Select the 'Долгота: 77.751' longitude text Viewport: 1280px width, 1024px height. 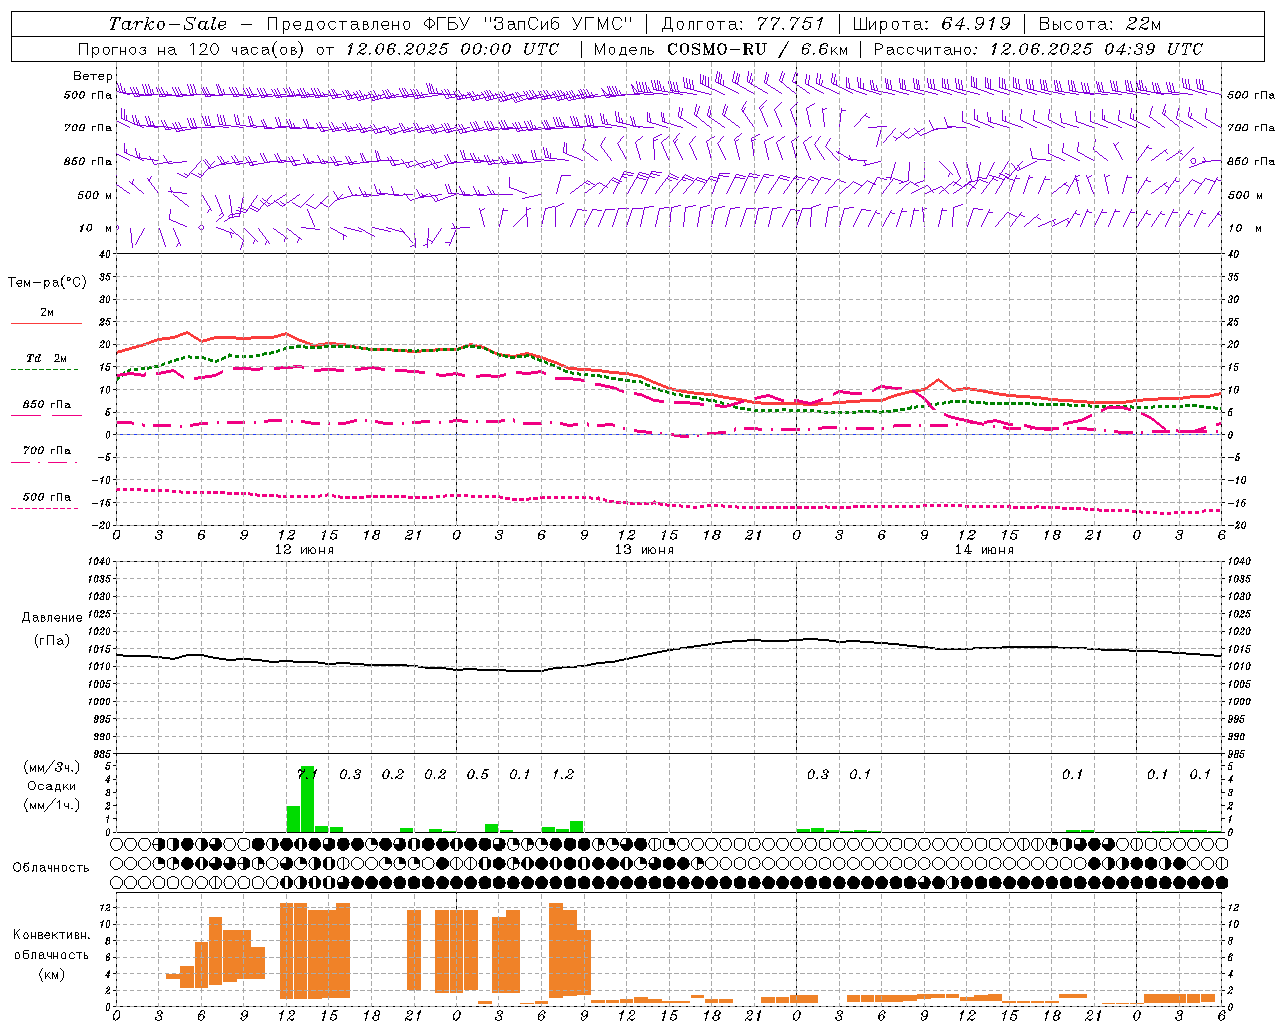tap(743, 24)
